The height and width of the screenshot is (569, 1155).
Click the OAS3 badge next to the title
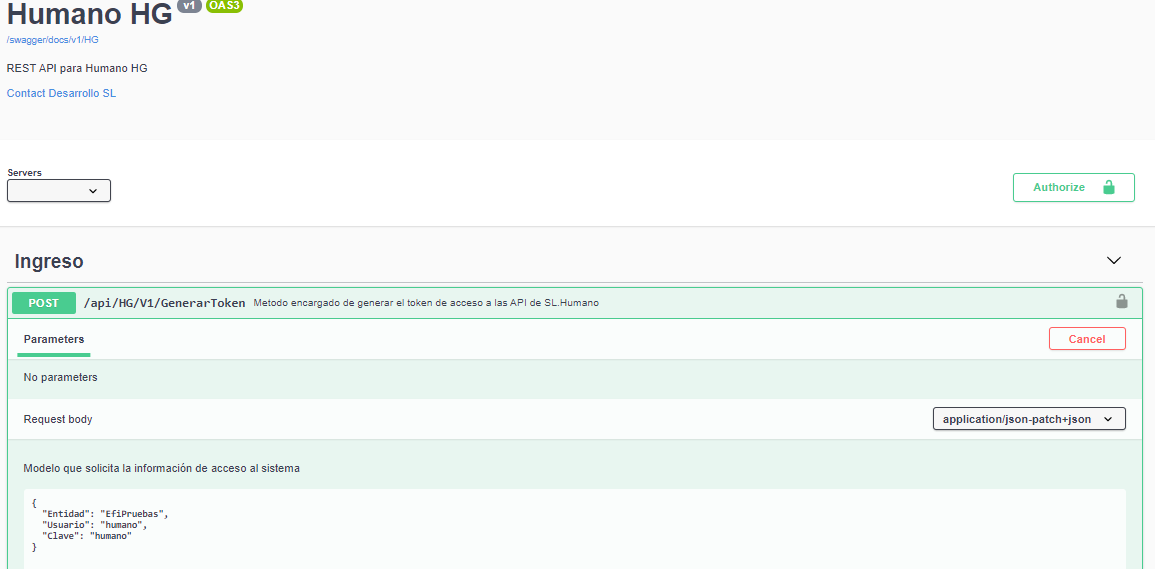[224, 6]
